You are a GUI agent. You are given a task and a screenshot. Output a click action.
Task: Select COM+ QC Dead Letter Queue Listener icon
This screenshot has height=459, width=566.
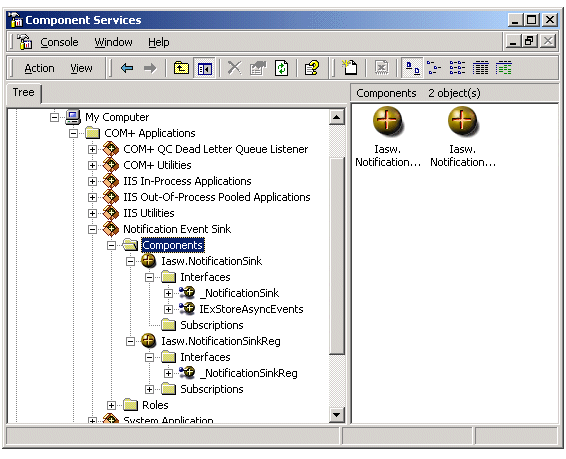coord(111,148)
